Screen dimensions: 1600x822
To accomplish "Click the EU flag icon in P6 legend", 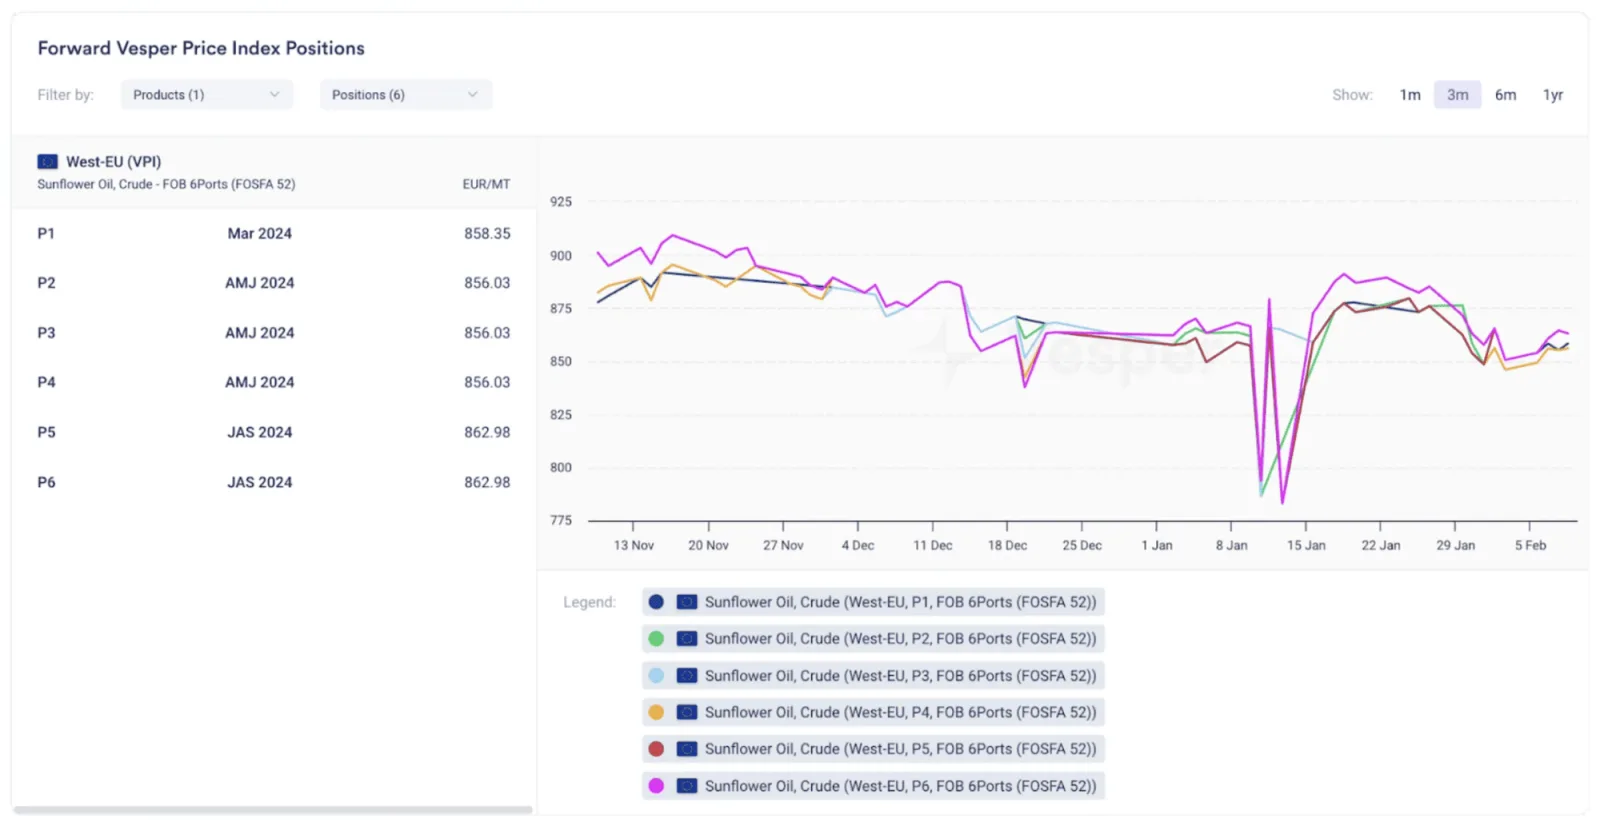I will [x=687, y=786].
